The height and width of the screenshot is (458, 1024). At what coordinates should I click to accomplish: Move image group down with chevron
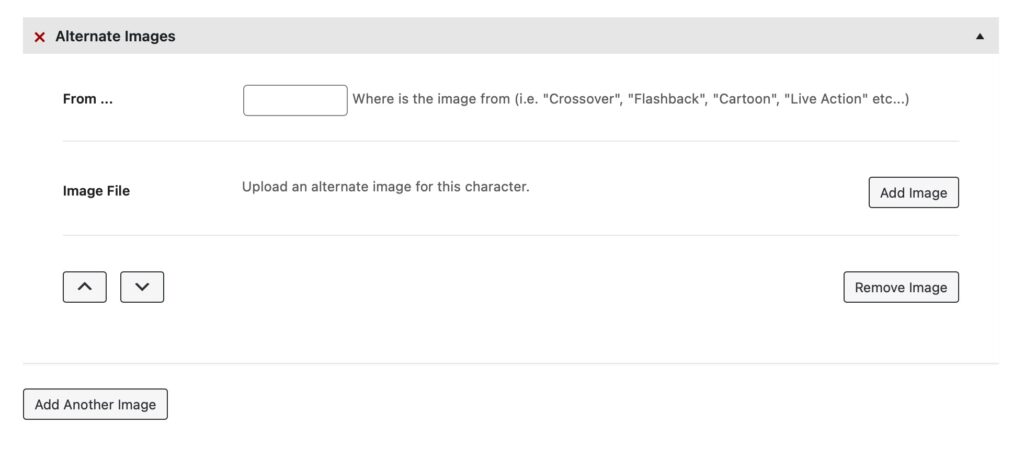(142, 287)
